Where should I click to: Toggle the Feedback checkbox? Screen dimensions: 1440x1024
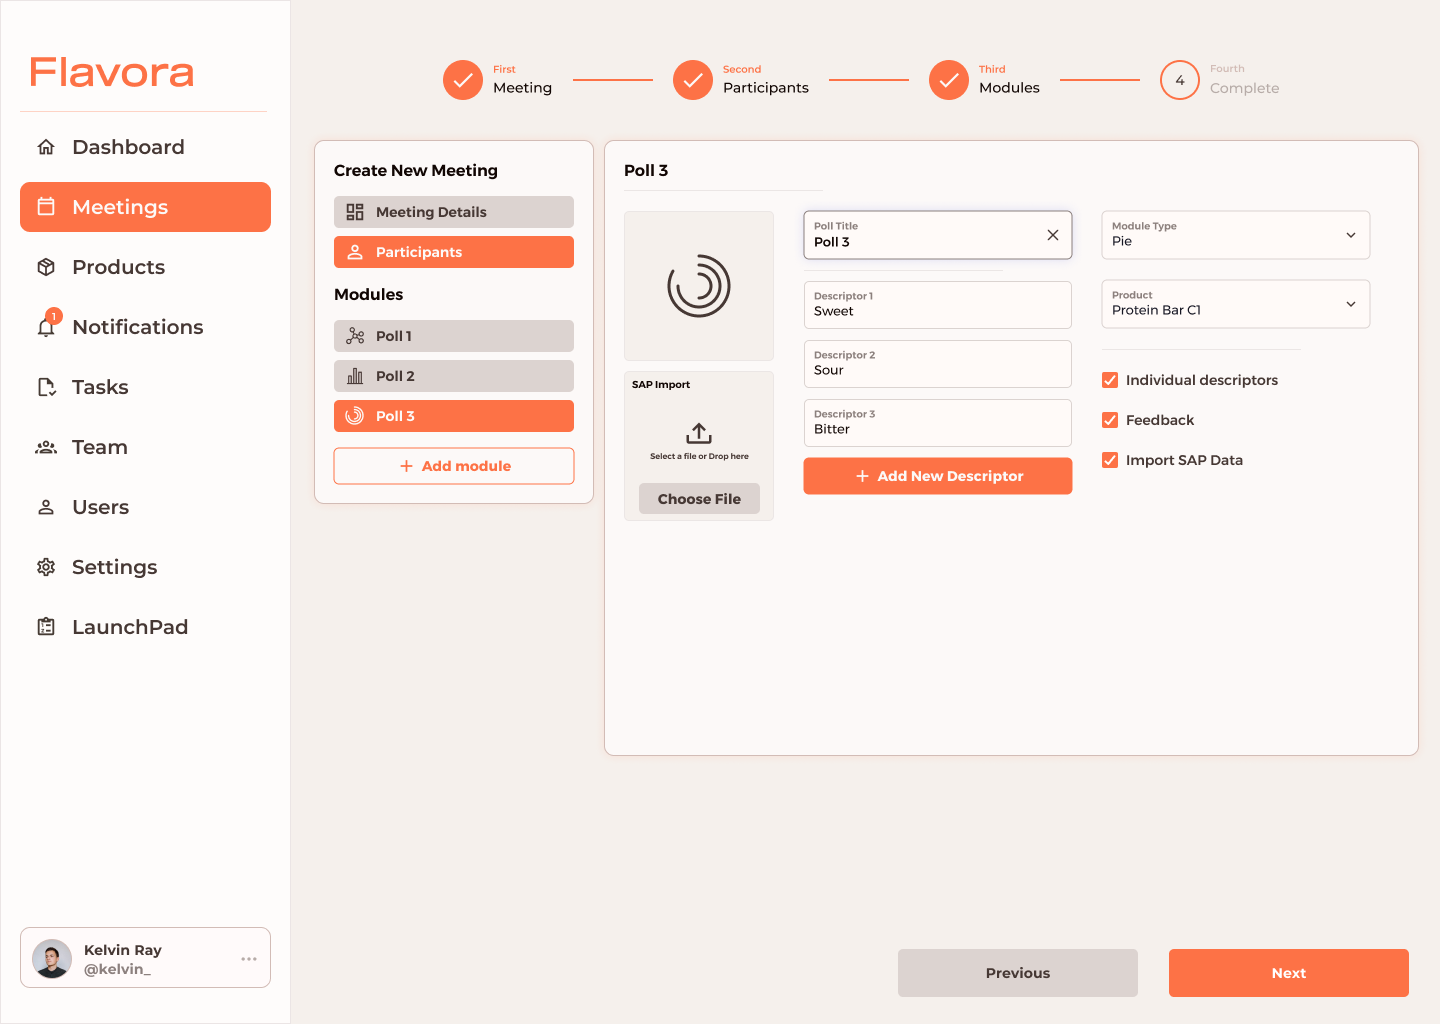1110,420
